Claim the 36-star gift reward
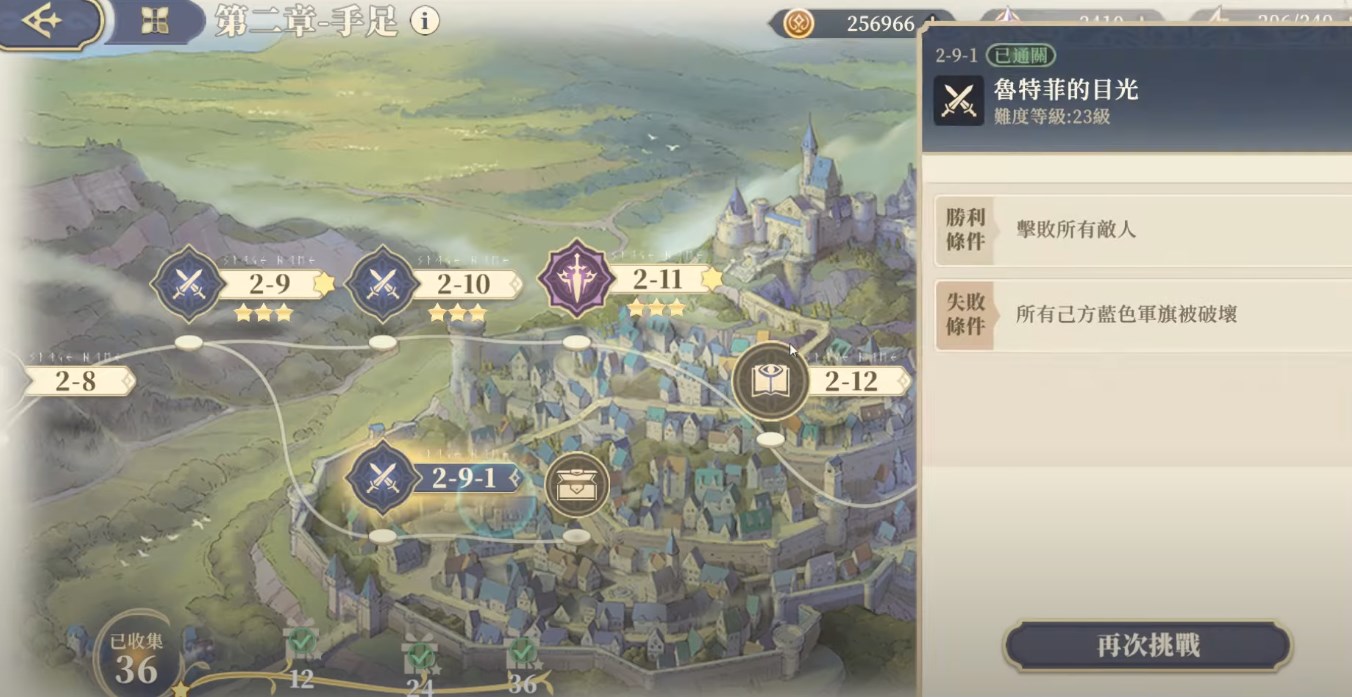Image resolution: width=1352 pixels, height=697 pixels. [x=521, y=652]
